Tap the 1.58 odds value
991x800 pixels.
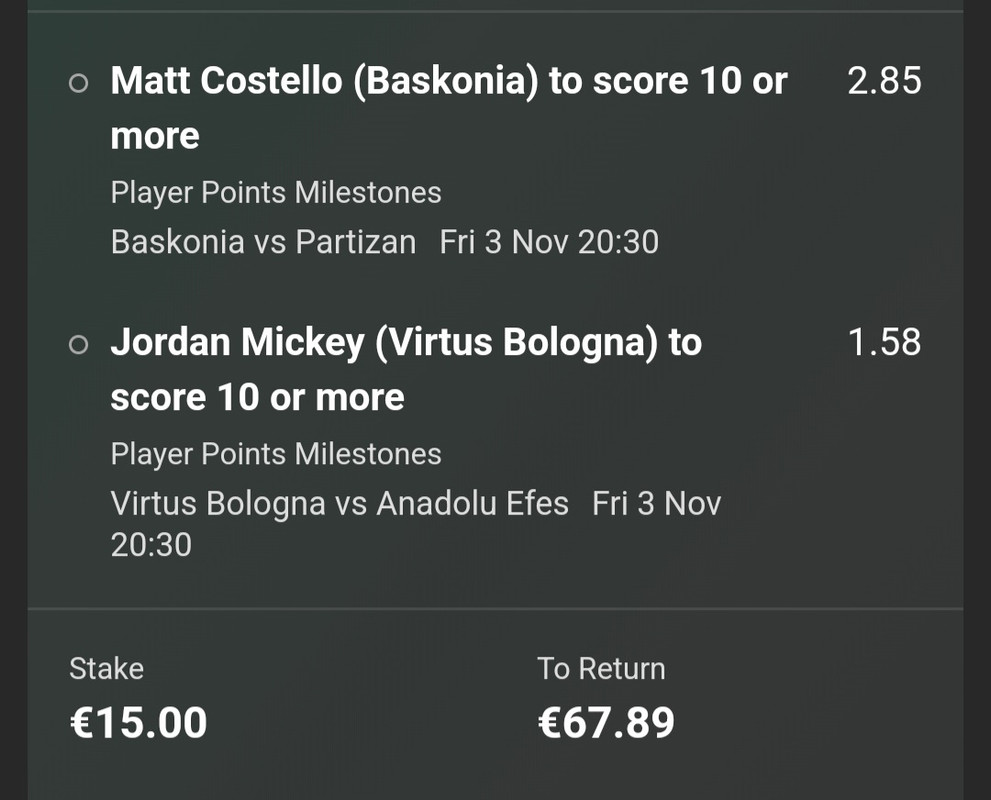pyautogui.click(x=884, y=343)
